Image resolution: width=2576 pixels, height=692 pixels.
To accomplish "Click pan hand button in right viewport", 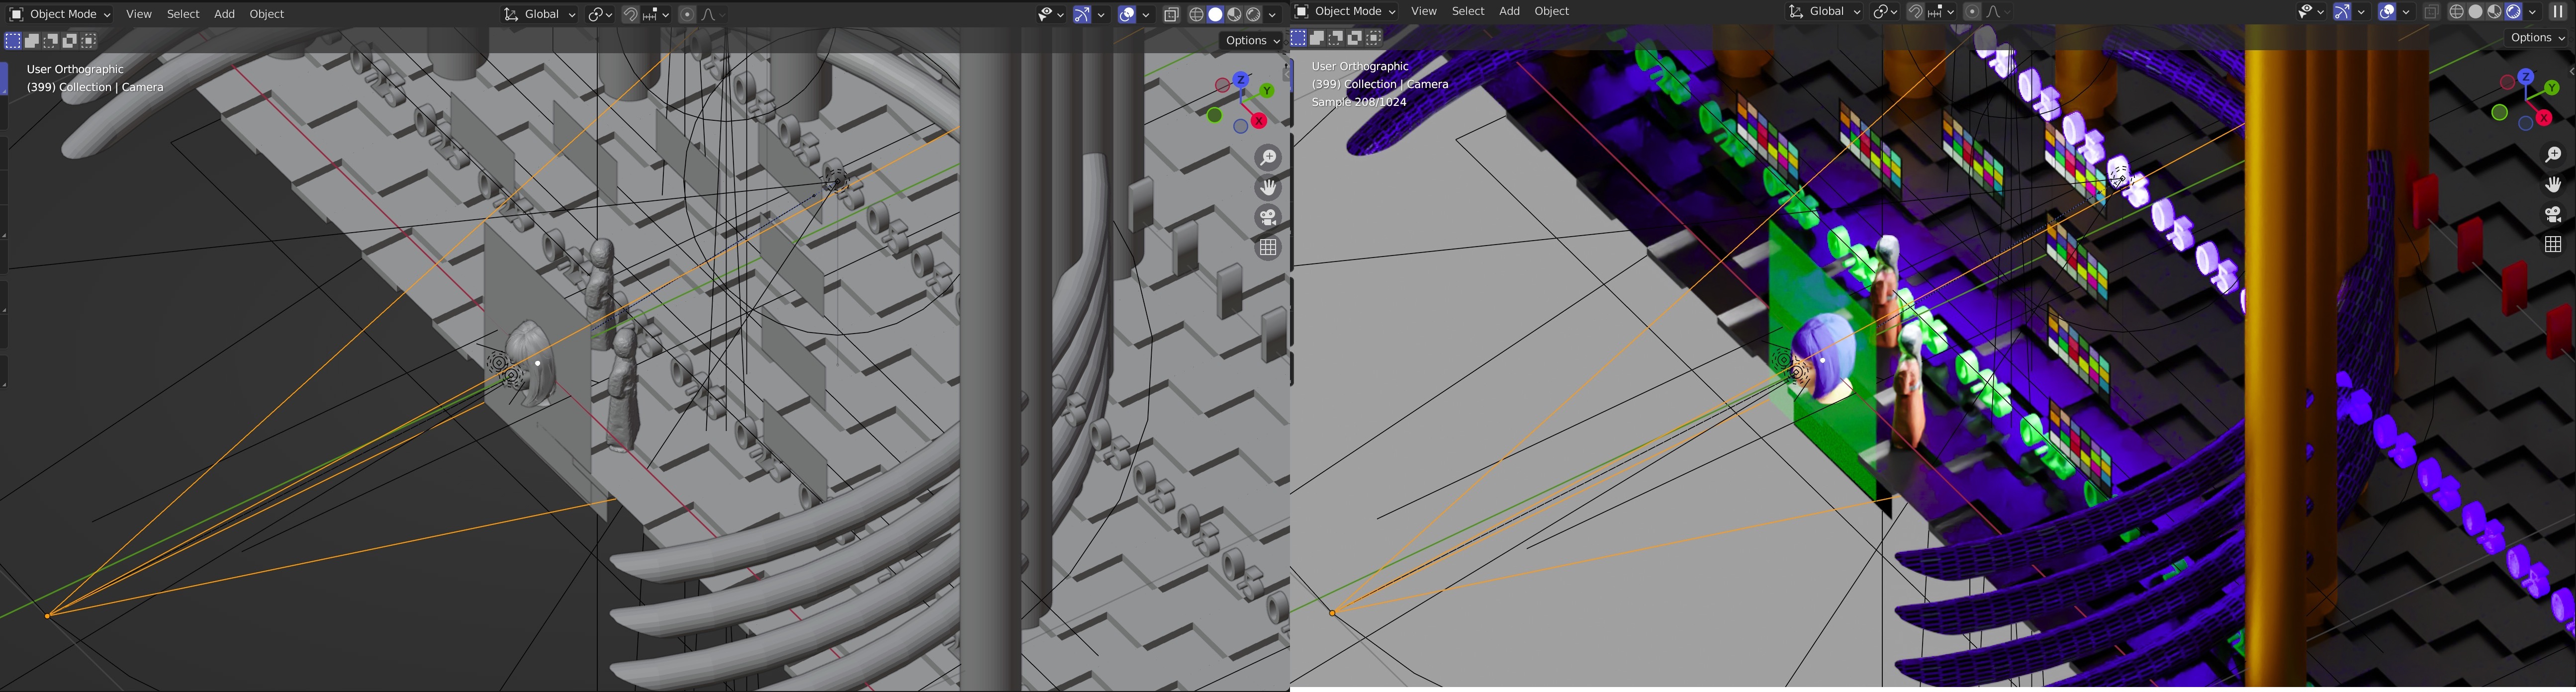I will tap(2553, 185).
